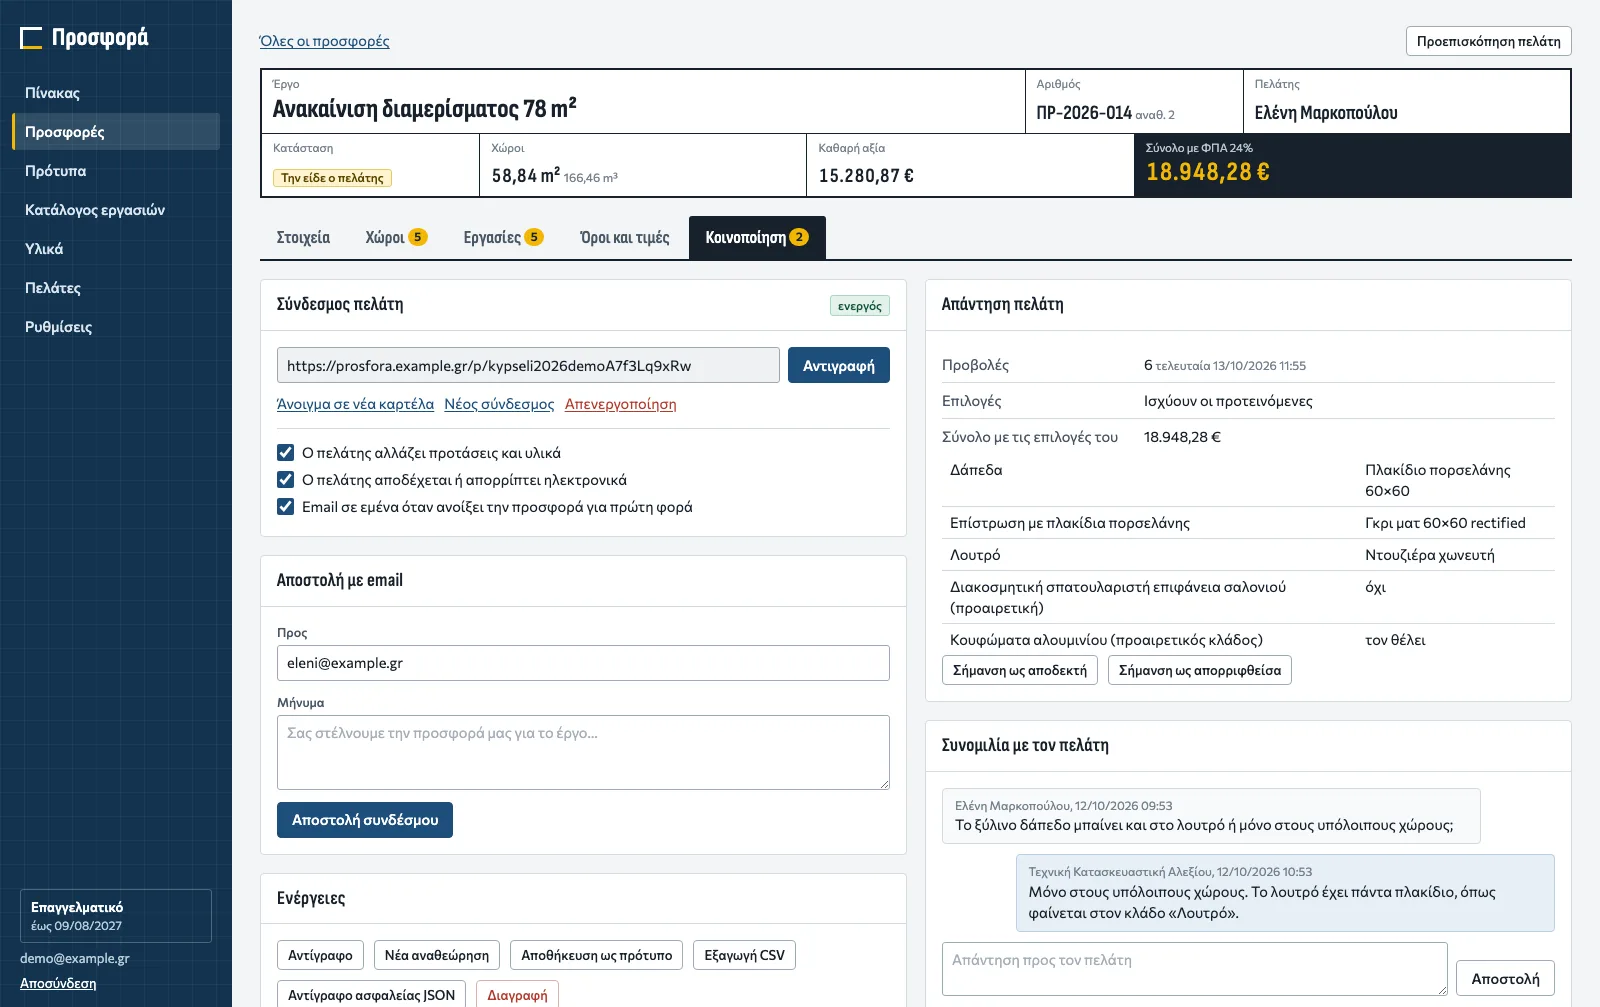Click Προεπισκόπηση πελάτη button
Screen dimensions: 1600x1007
click(1488, 41)
